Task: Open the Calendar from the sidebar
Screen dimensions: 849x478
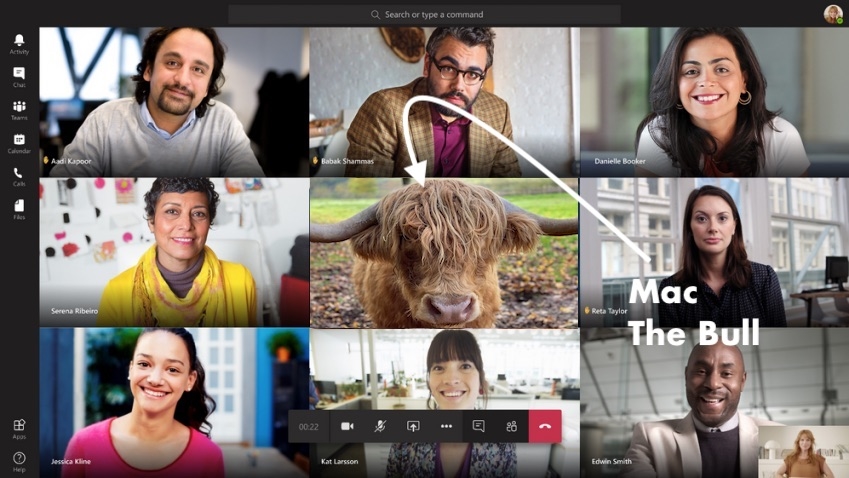Action: (x=19, y=143)
